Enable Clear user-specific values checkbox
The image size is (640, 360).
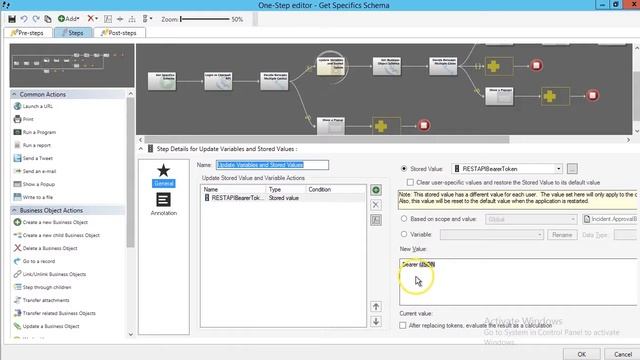tap(410, 182)
